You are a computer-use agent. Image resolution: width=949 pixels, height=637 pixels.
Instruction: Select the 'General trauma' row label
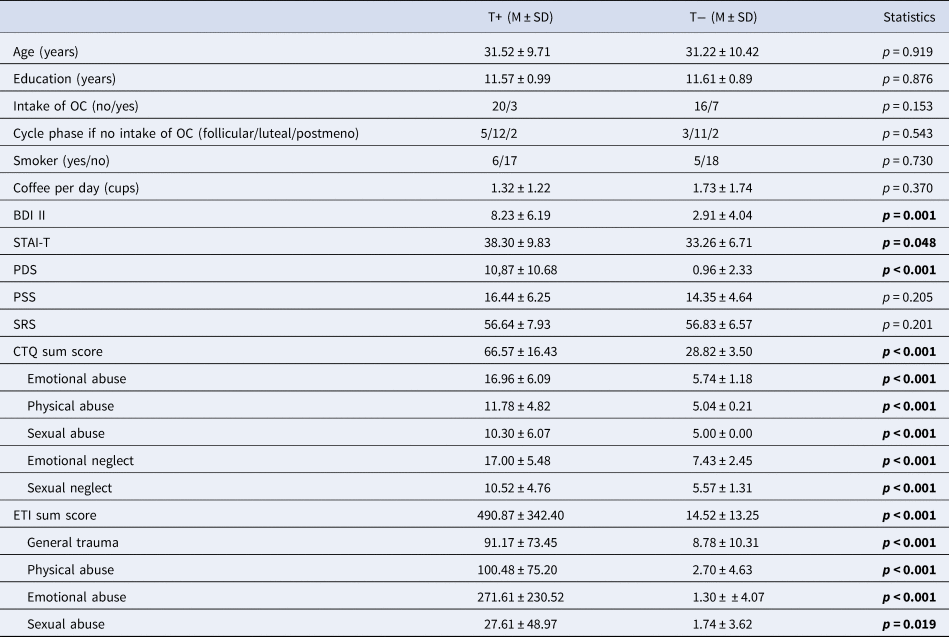pos(71,541)
